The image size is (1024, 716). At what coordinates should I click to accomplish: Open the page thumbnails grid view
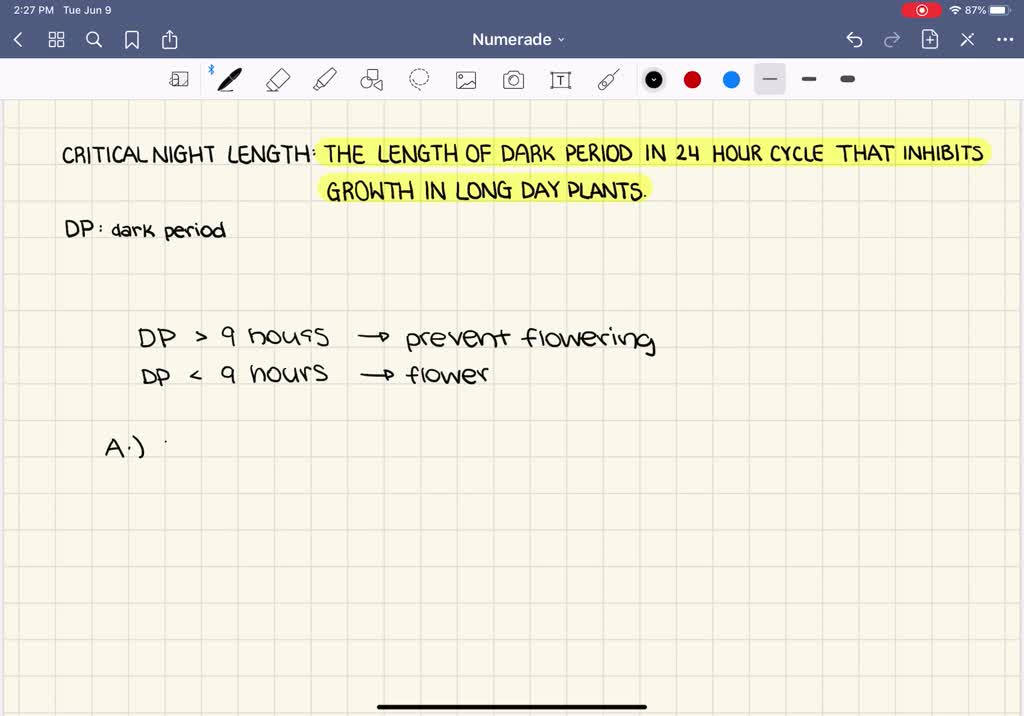coord(56,39)
